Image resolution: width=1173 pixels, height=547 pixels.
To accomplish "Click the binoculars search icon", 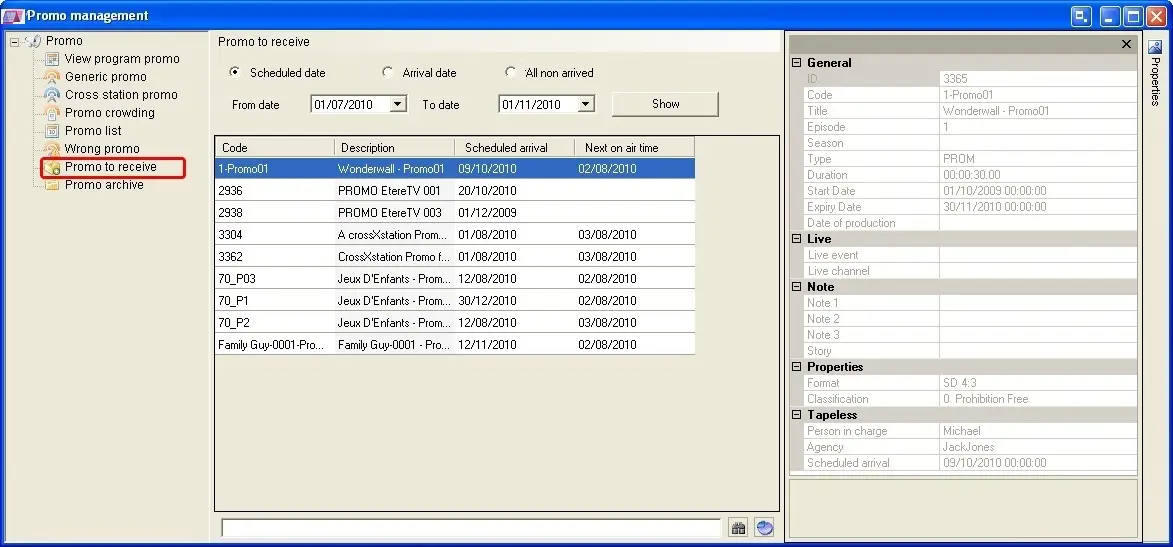I will (x=738, y=528).
